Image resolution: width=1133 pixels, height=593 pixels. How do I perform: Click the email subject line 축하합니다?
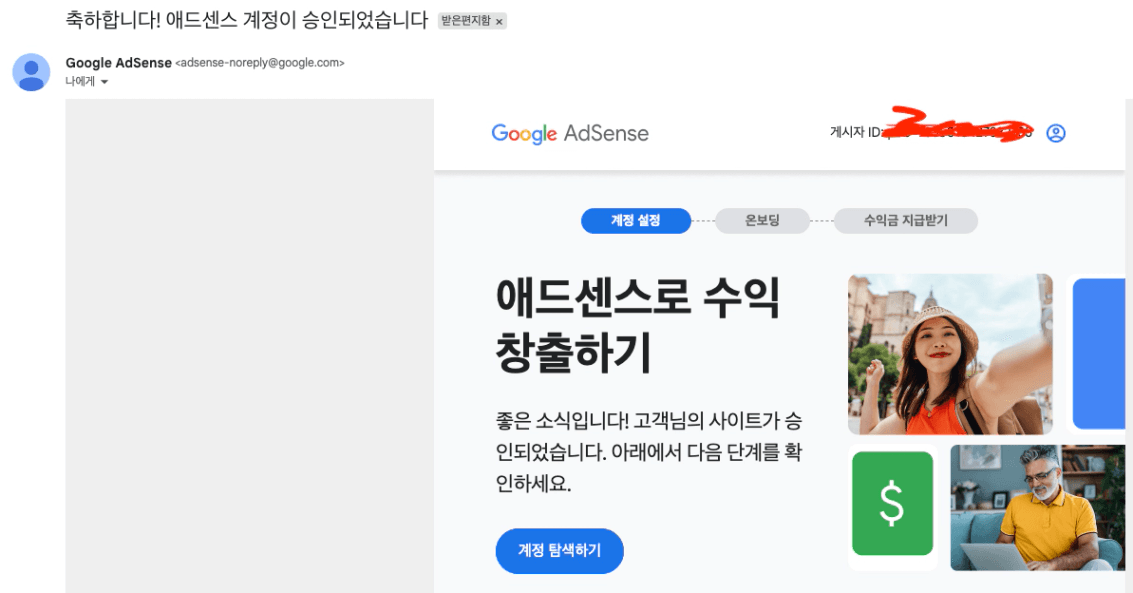246,20
